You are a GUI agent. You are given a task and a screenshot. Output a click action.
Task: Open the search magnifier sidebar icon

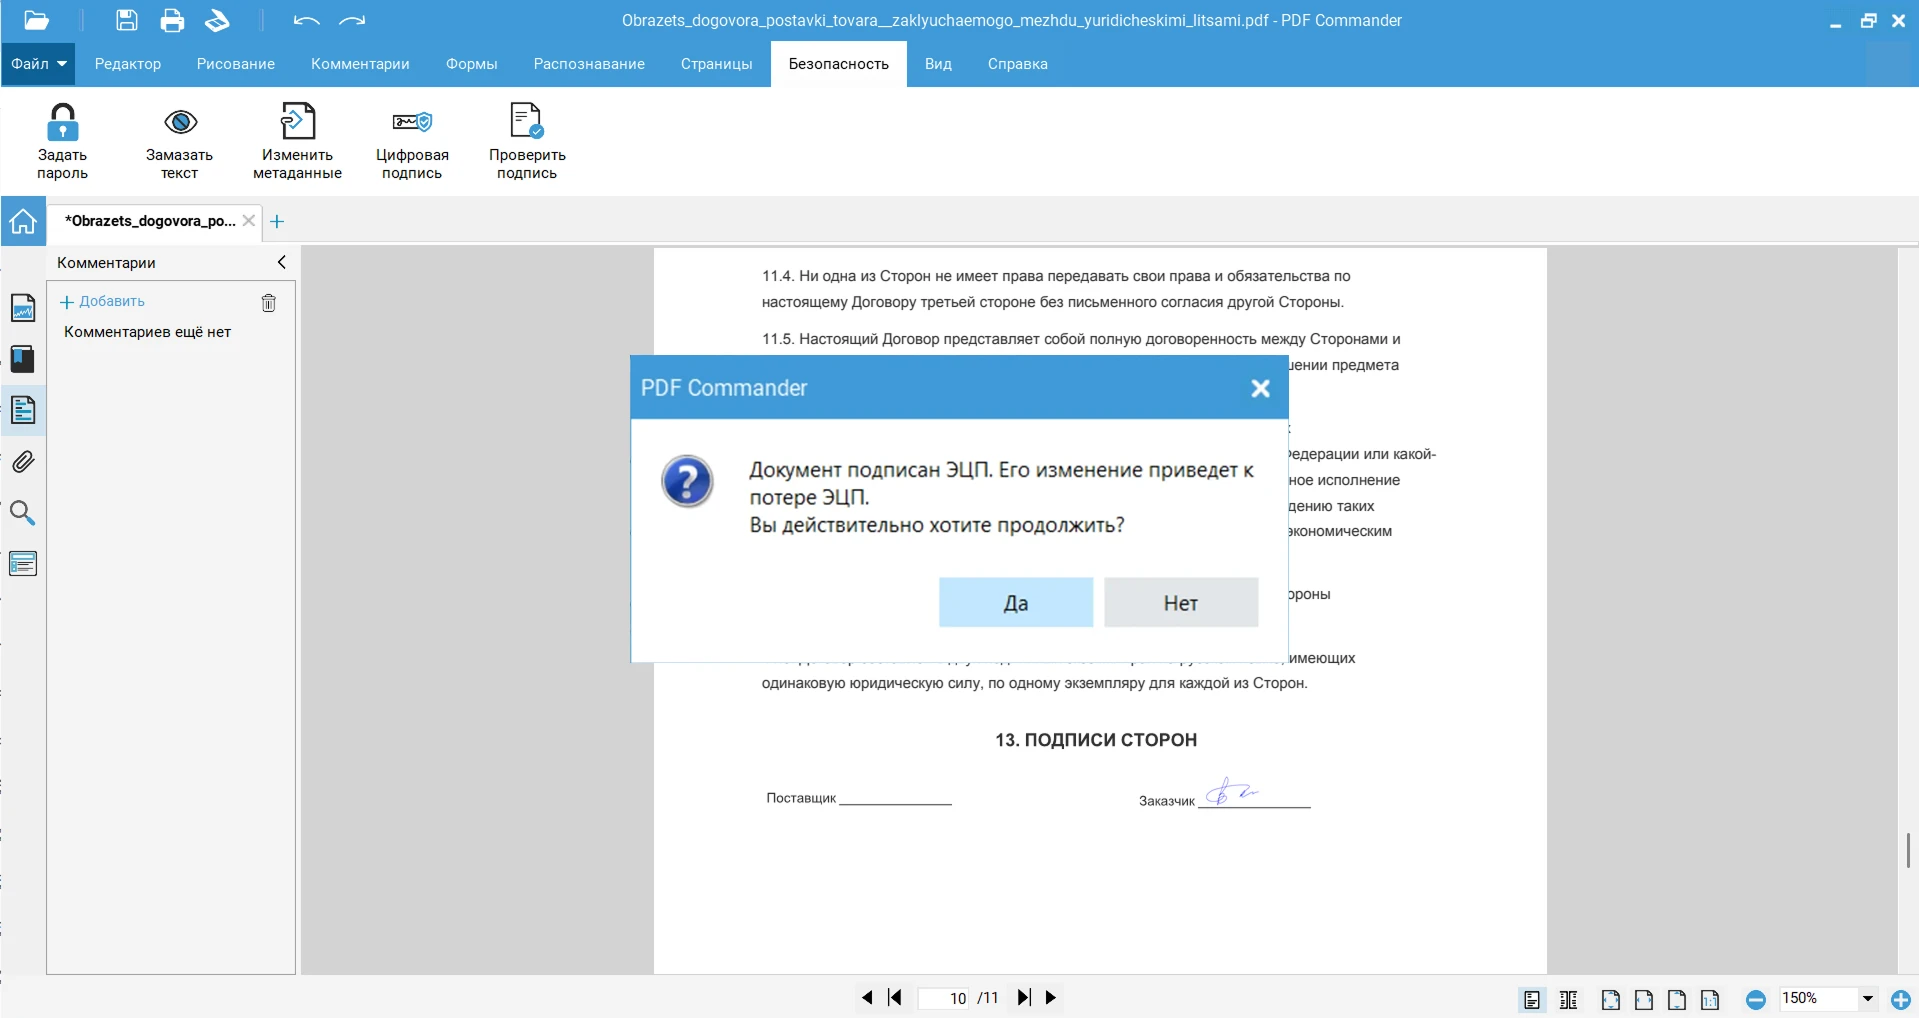tap(23, 513)
